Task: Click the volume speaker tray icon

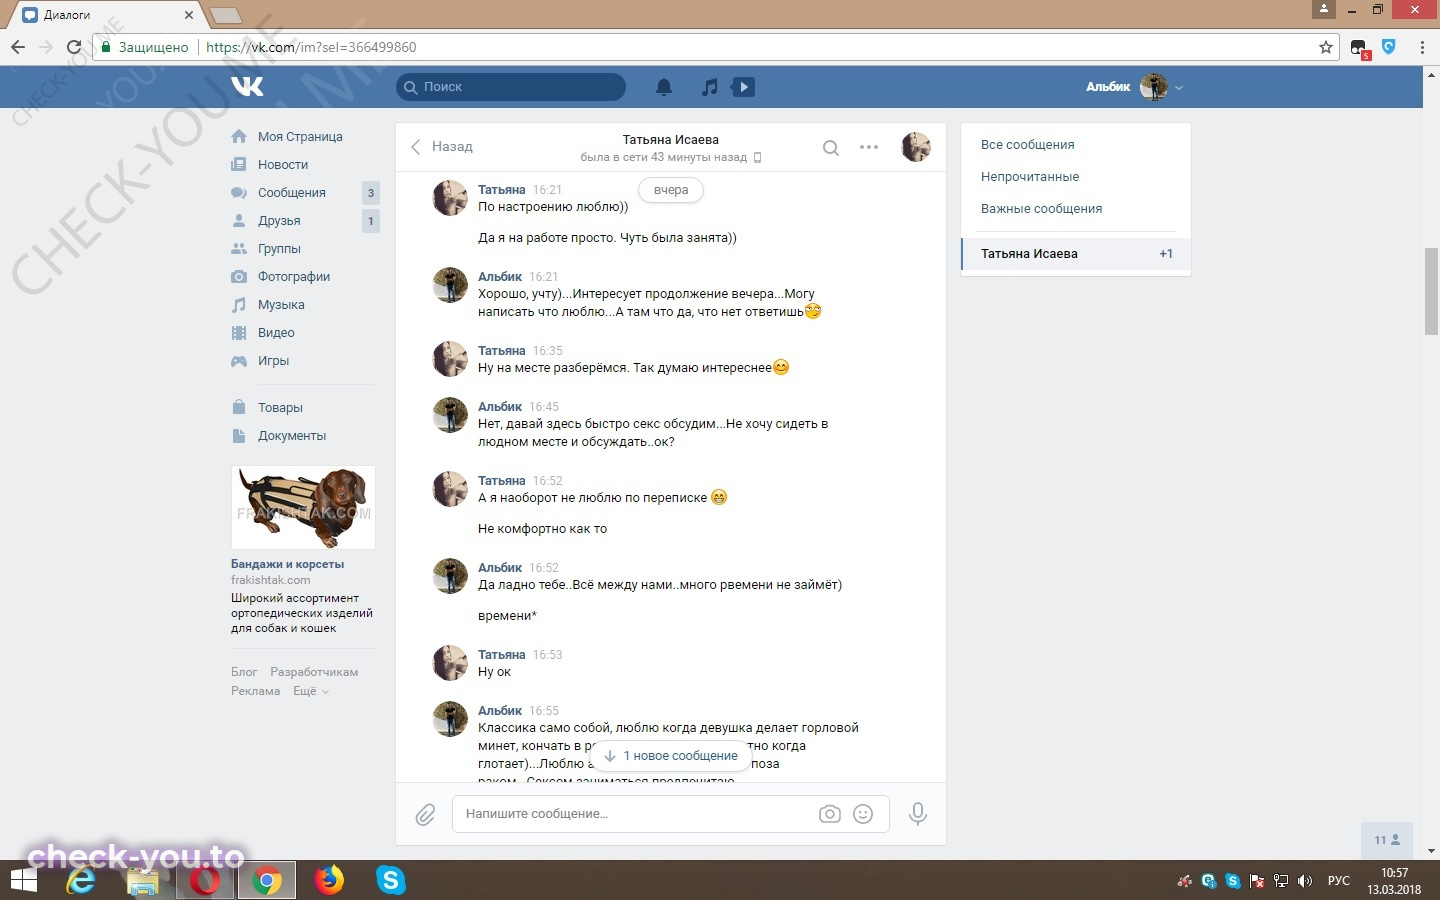Action: point(1304,881)
